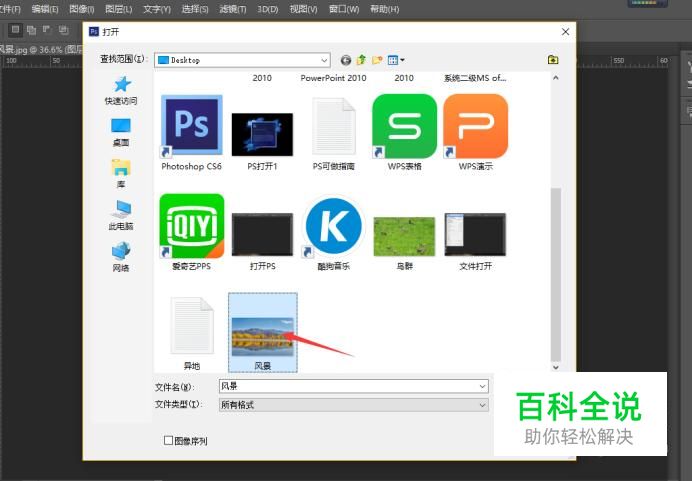Select the 爱奇艺PPS shortcut icon

click(x=192, y=226)
